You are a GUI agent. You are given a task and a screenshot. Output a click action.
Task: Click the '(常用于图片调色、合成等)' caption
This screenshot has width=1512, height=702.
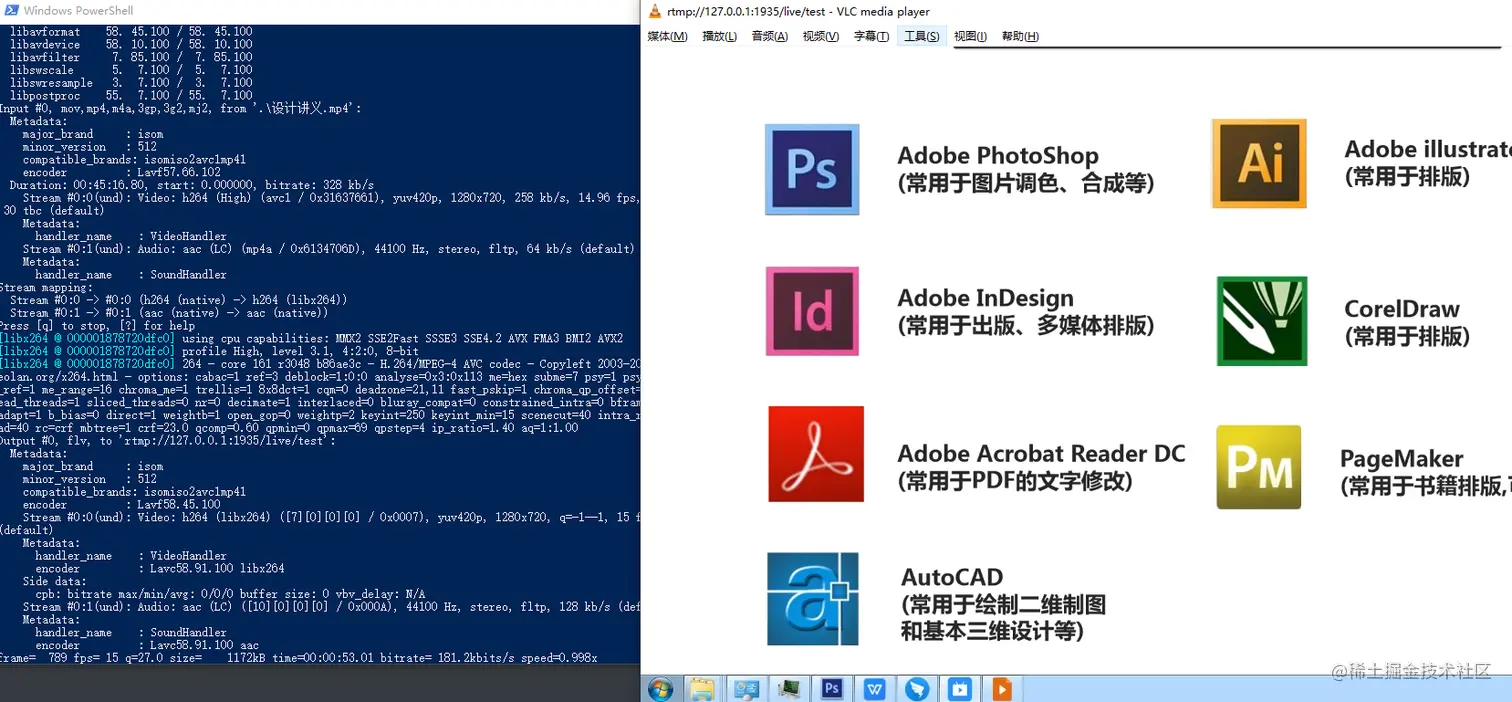tap(1026, 183)
